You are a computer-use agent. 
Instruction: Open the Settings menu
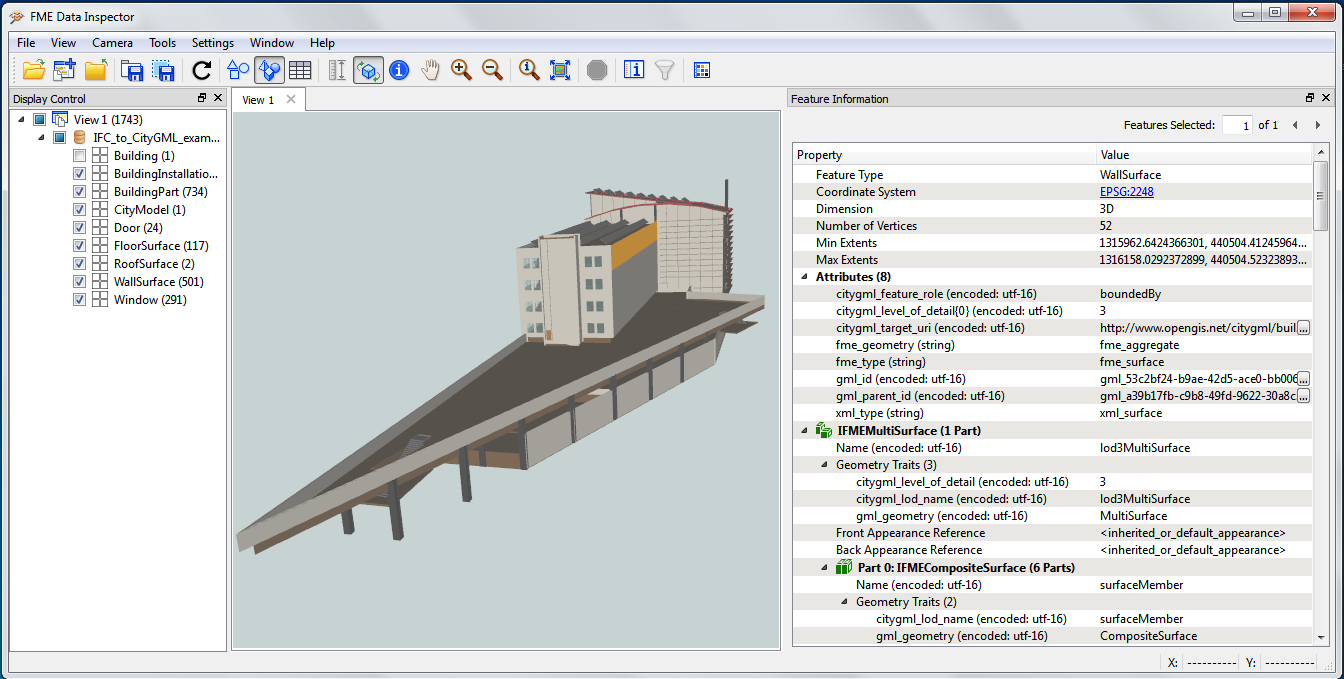(x=212, y=43)
